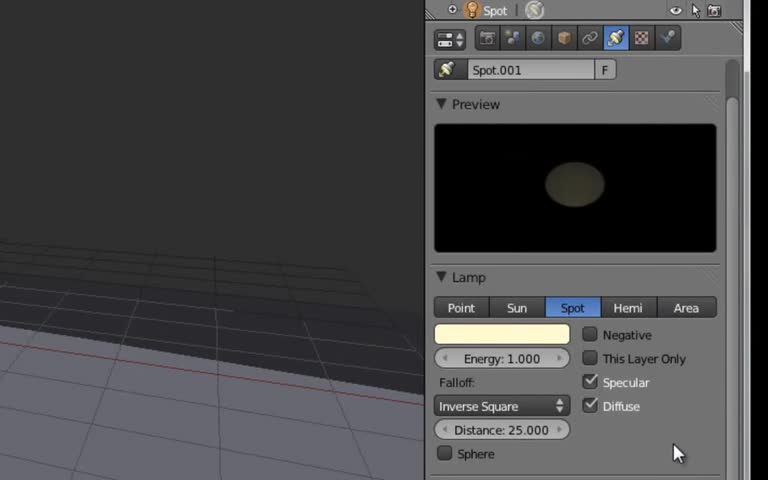Open the Scene properties tab

click(x=513, y=38)
